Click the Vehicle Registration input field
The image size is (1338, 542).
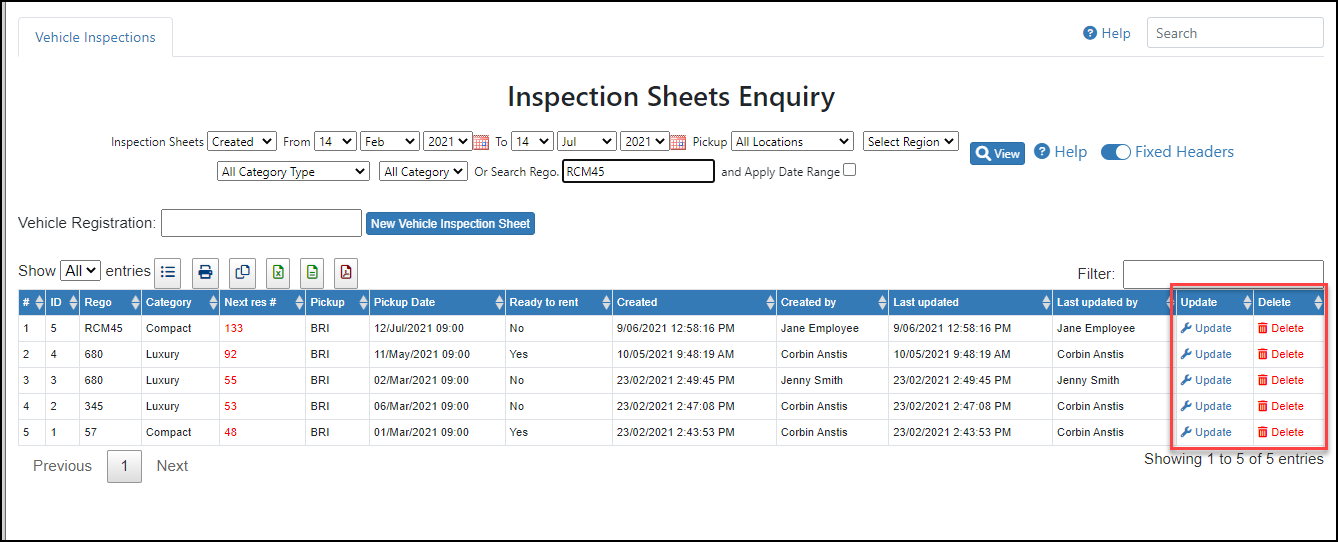[261, 223]
